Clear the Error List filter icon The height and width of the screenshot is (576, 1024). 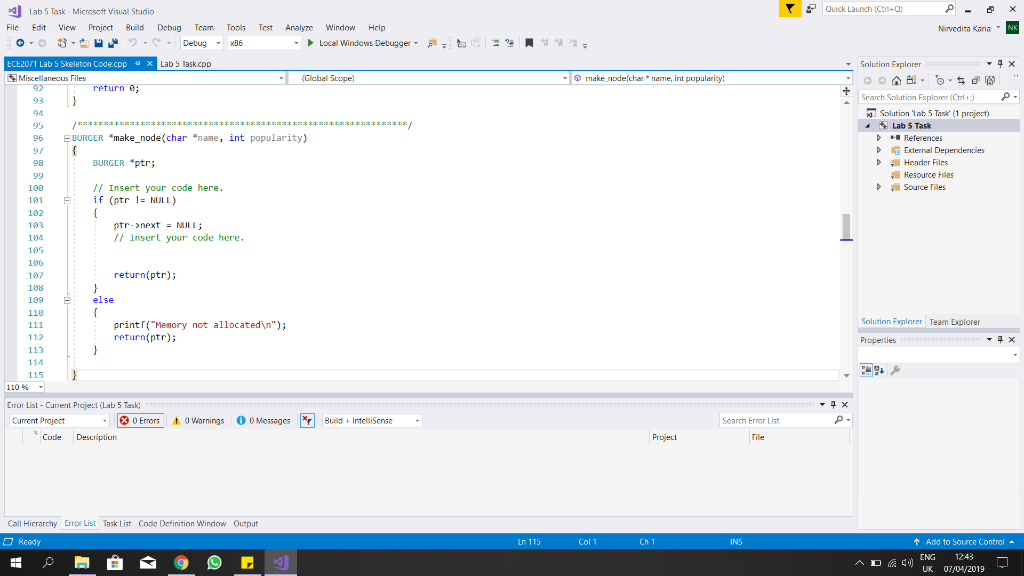(x=307, y=421)
